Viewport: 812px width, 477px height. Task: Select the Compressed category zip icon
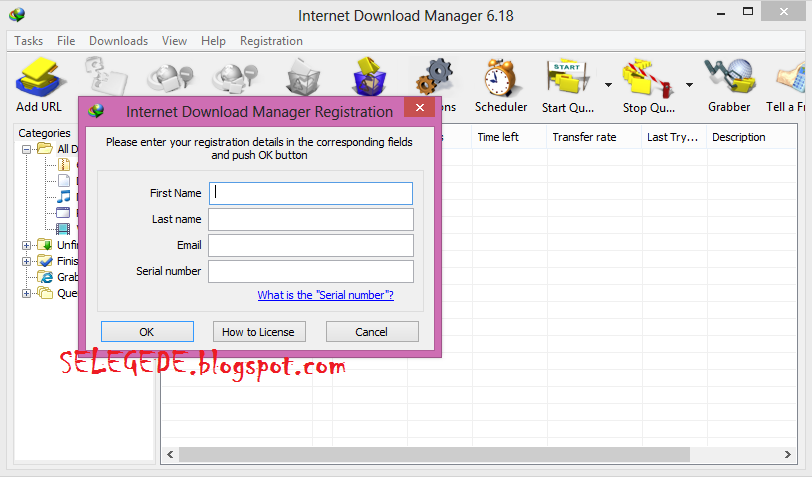click(64, 165)
